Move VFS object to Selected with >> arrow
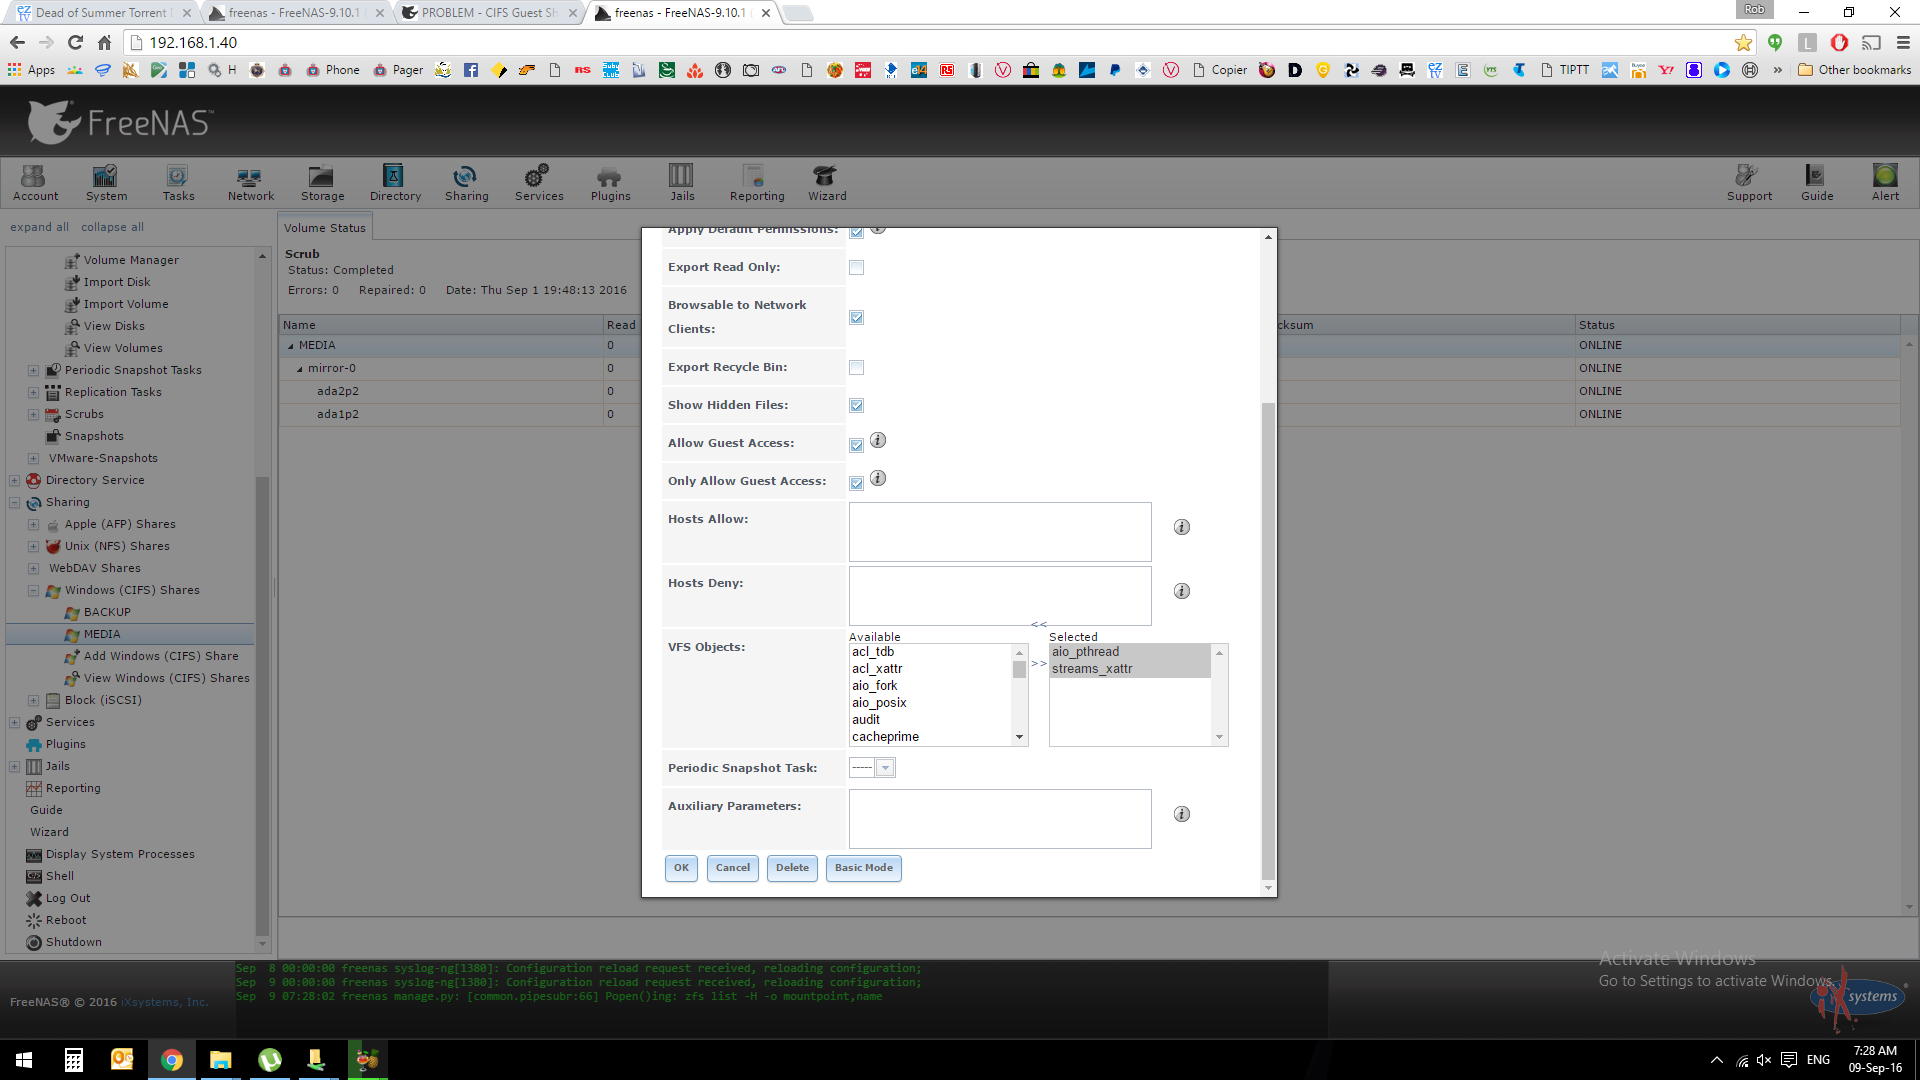1920x1080 pixels. pyautogui.click(x=1039, y=663)
